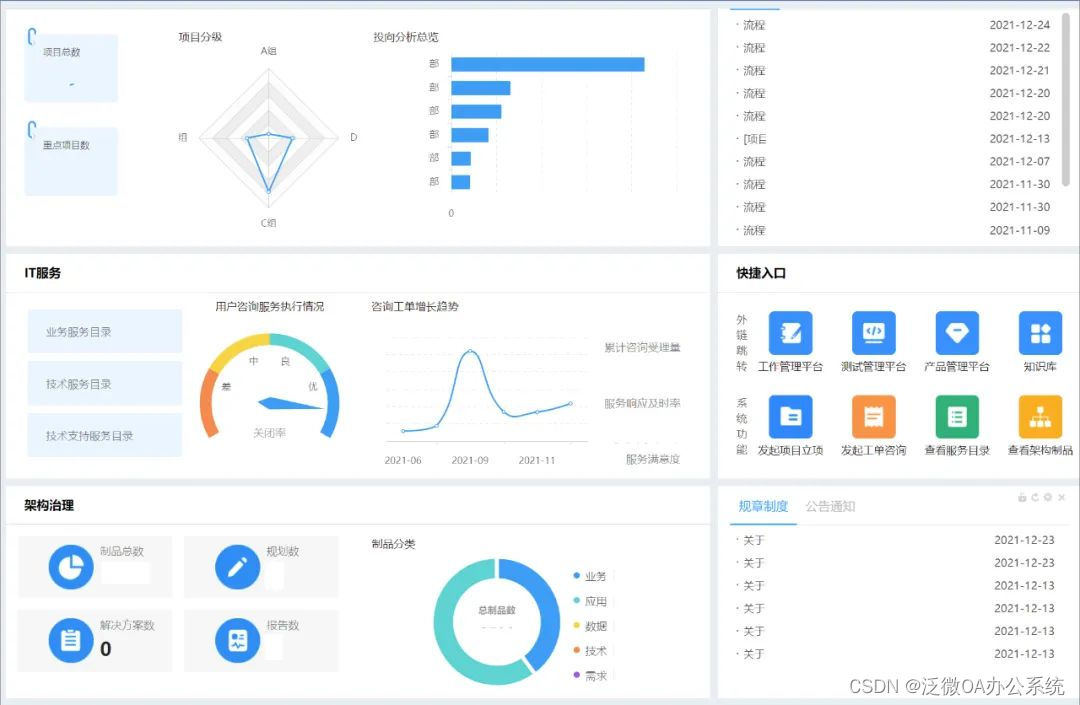Click the 规划数 pencil icon
This screenshot has height=705, width=1080.
[x=238, y=567]
